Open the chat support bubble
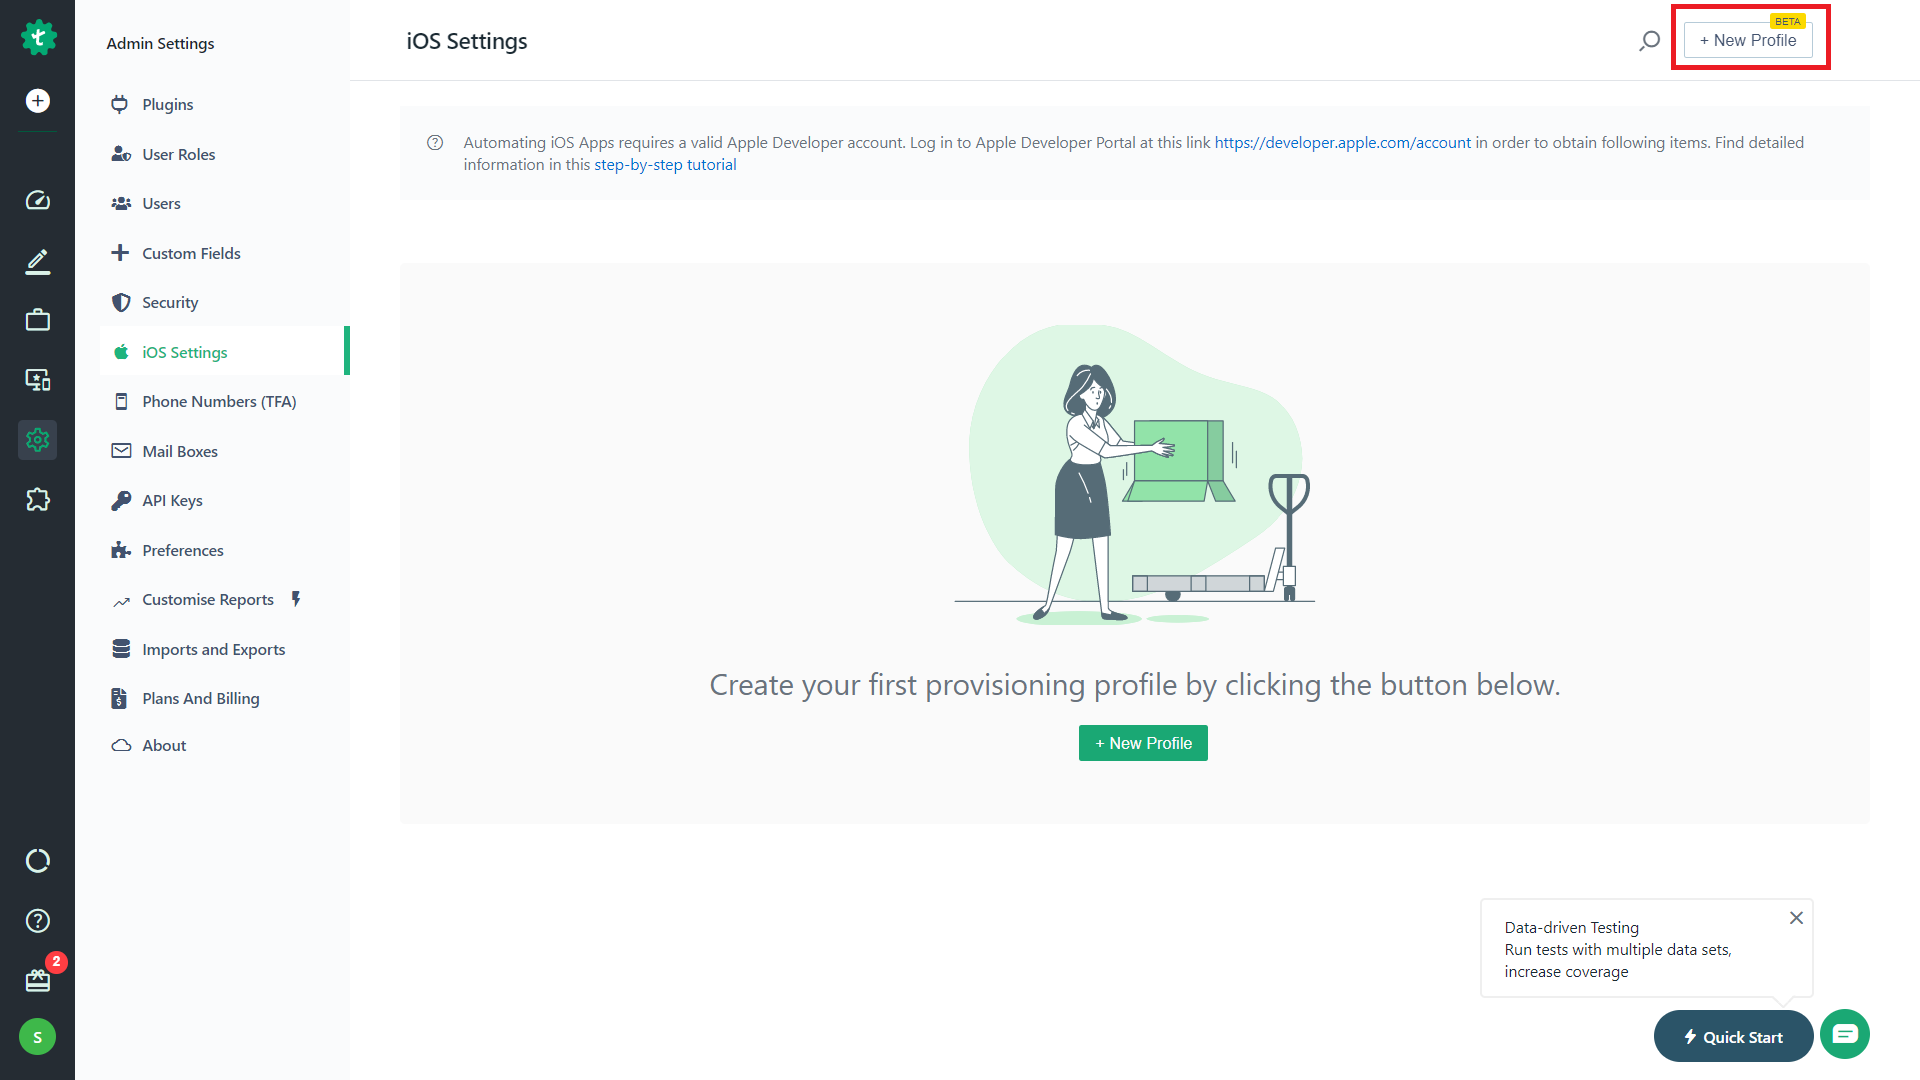1920x1080 pixels. coord(1845,1034)
